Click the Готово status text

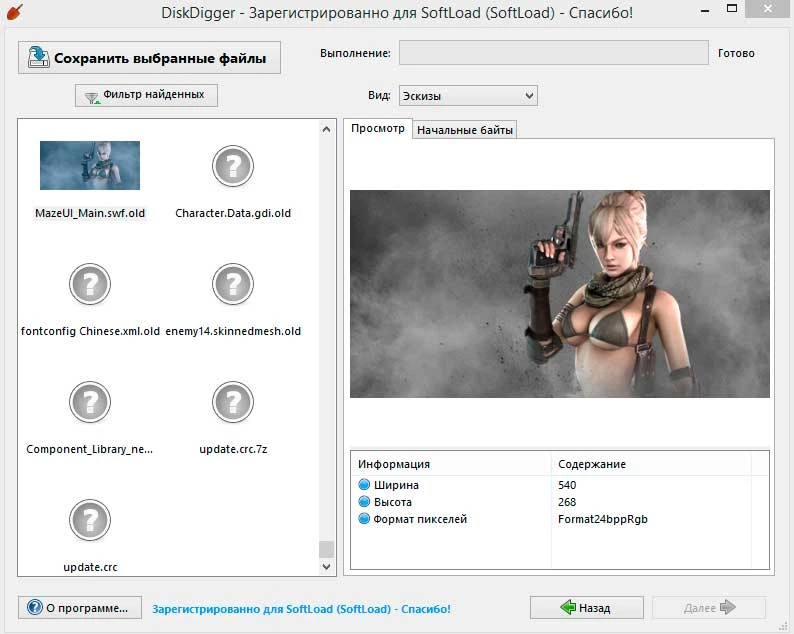(x=736, y=53)
